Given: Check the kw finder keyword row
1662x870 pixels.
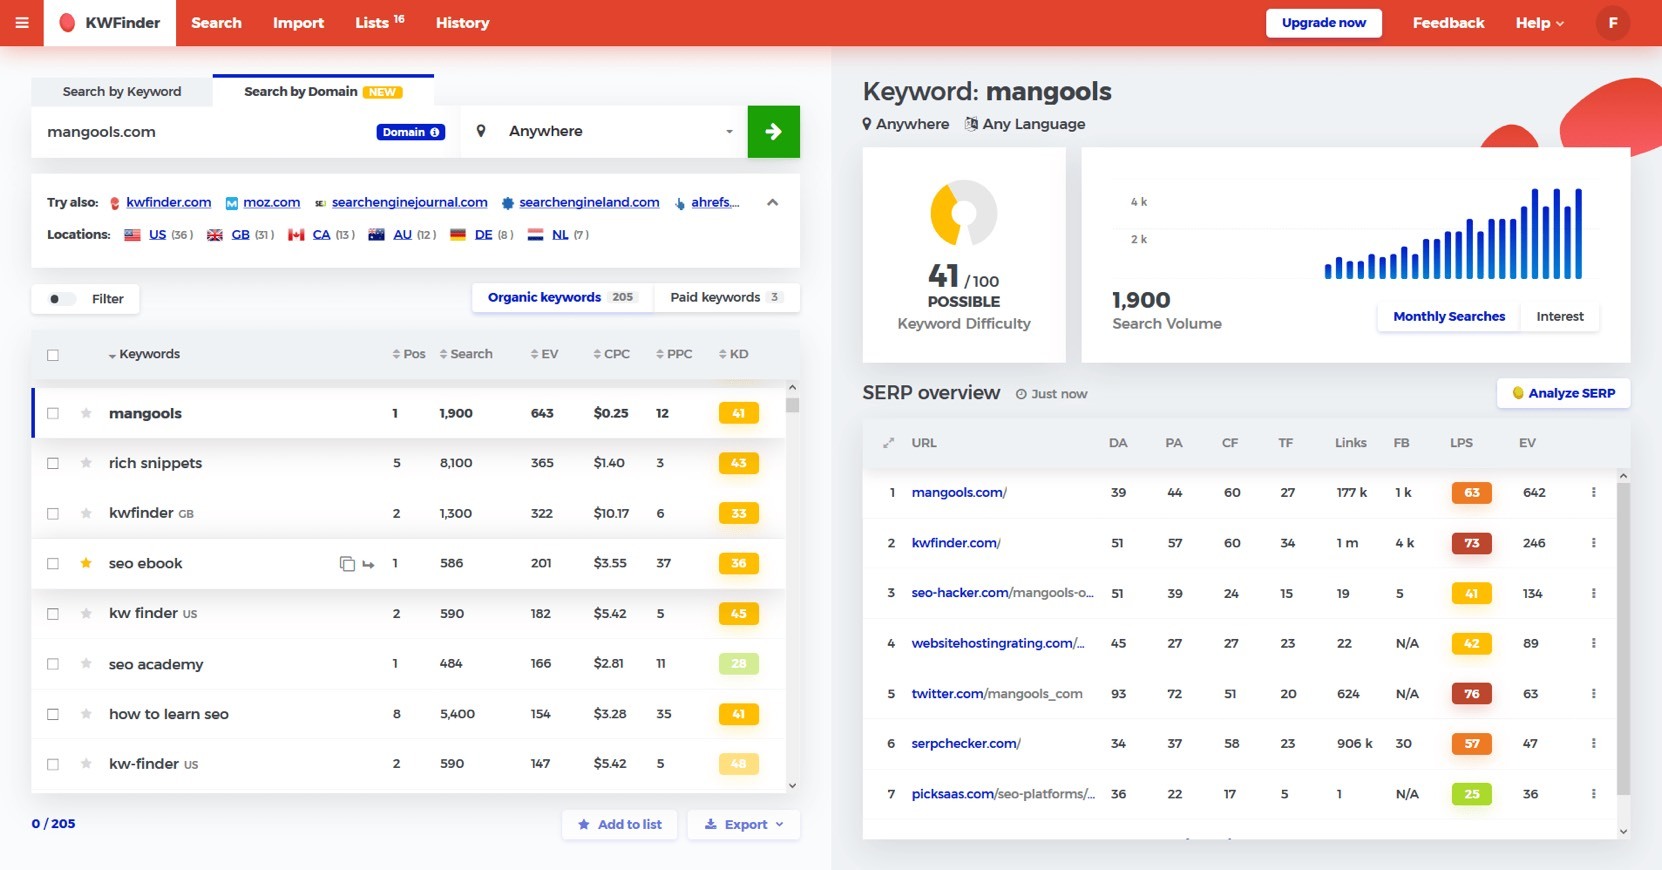Looking at the screenshot, I should (53, 613).
